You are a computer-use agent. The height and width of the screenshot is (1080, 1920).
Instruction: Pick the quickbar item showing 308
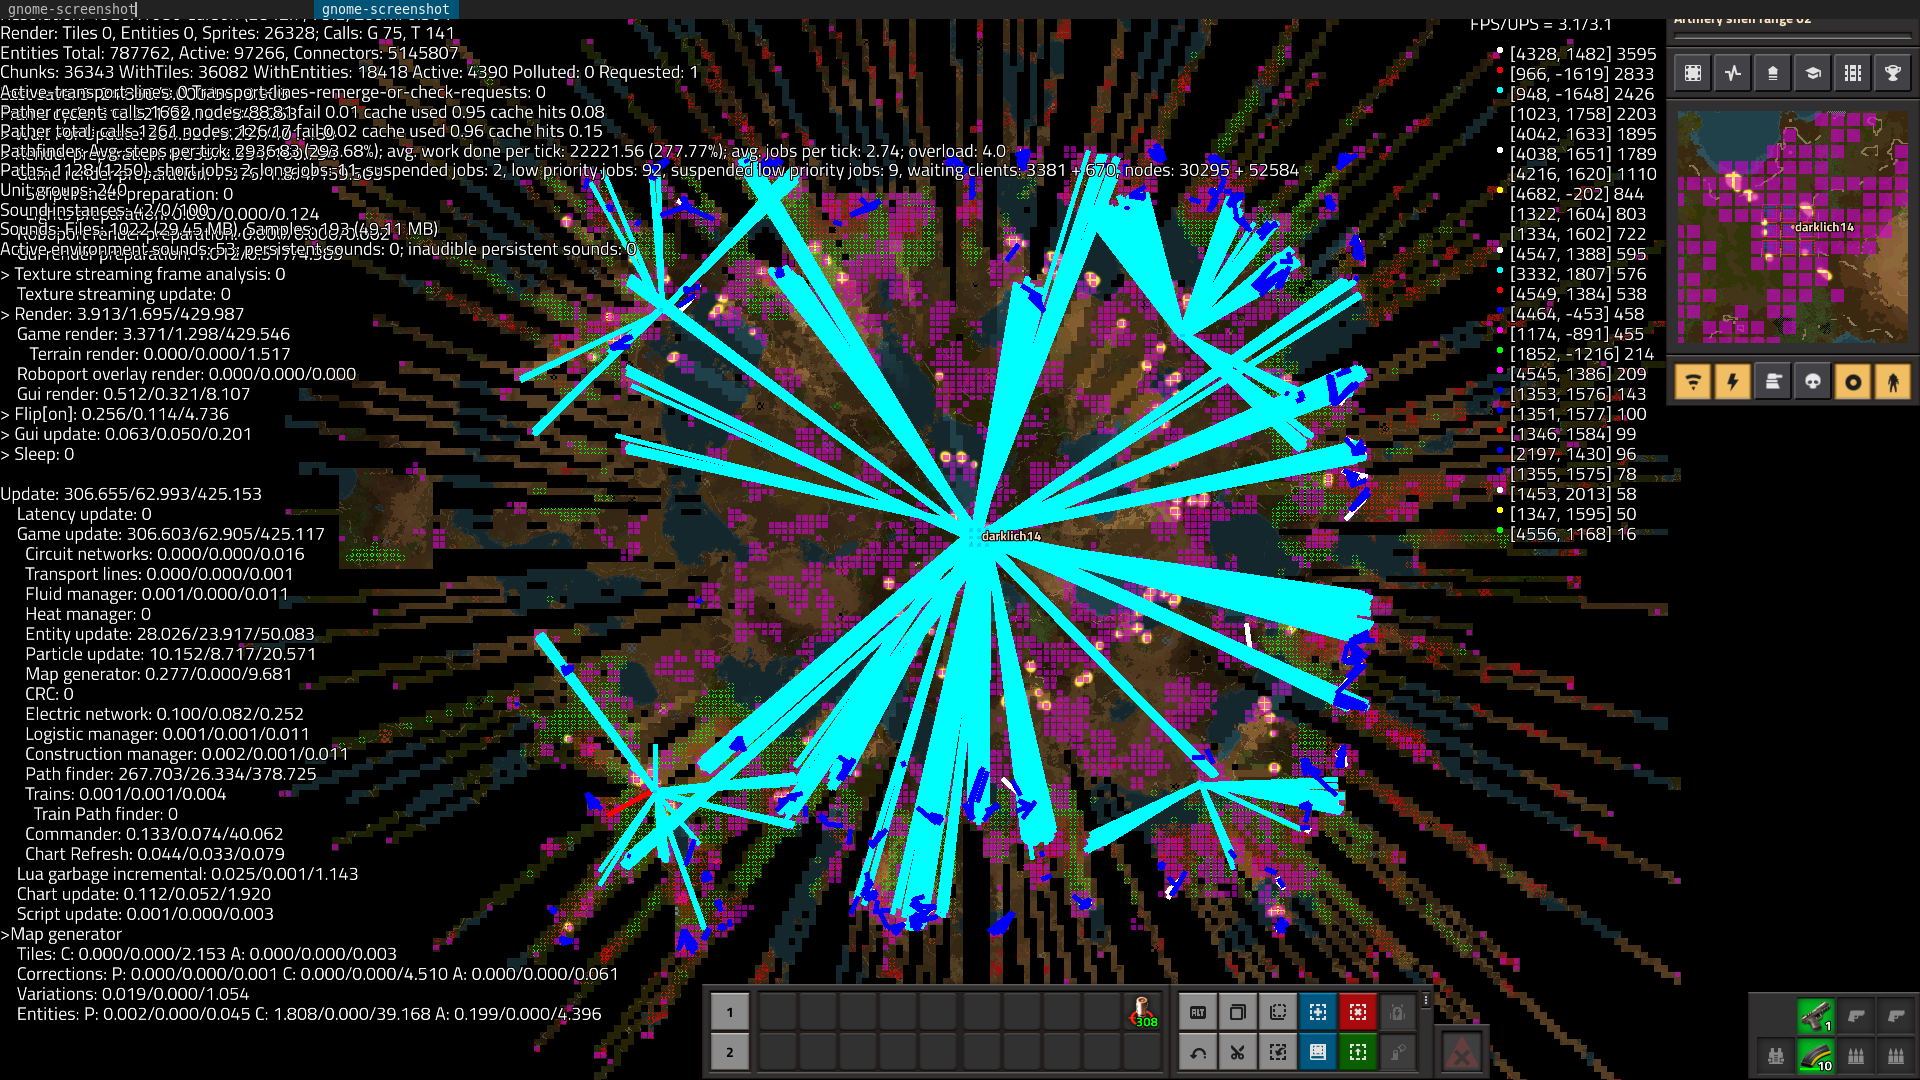1142,1013
